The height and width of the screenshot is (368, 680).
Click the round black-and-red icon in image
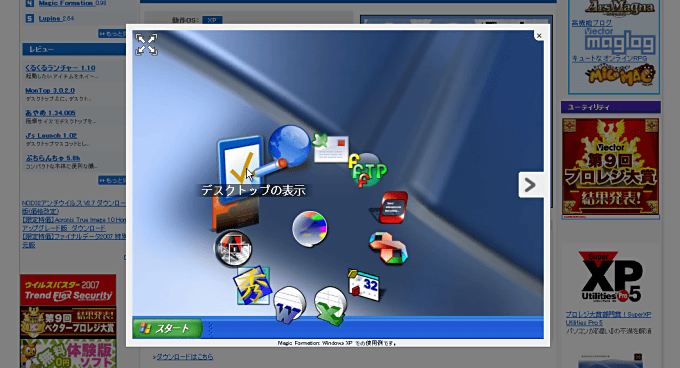click(233, 248)
